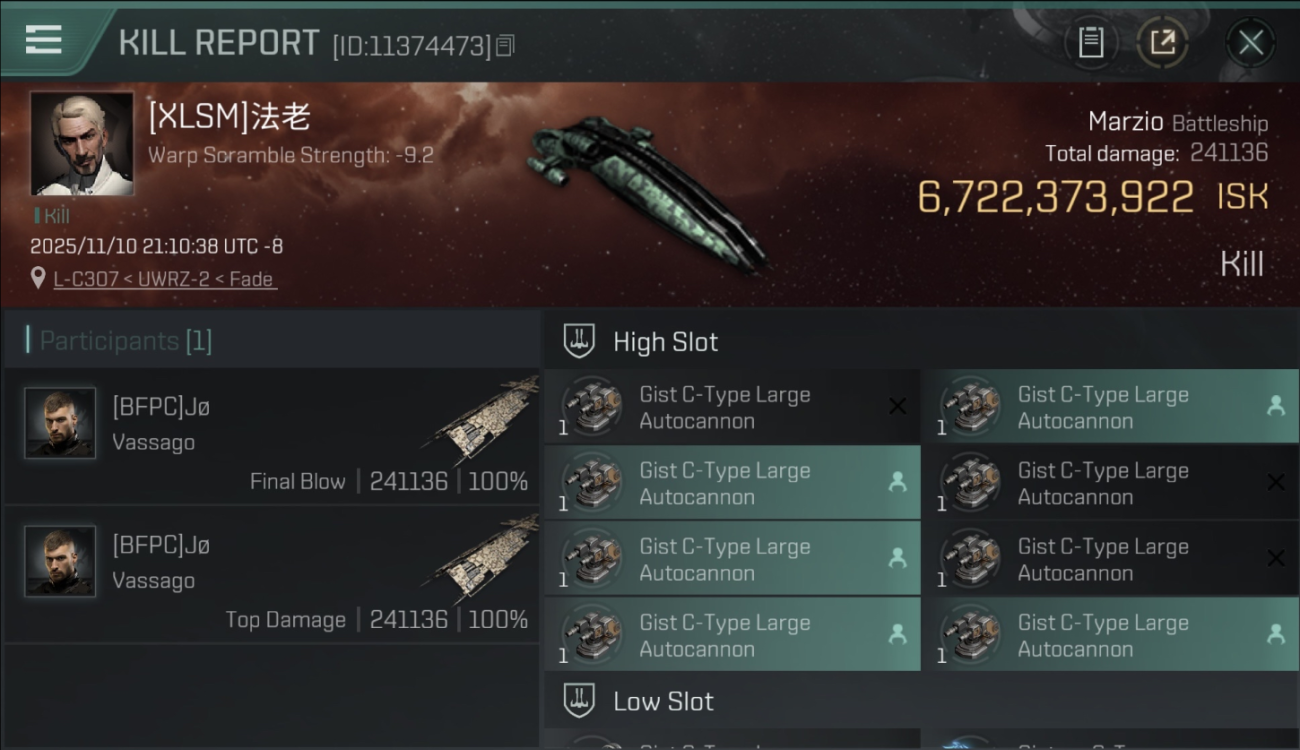
Task: Share the kill report externally
Action: tap(1162, 42)
